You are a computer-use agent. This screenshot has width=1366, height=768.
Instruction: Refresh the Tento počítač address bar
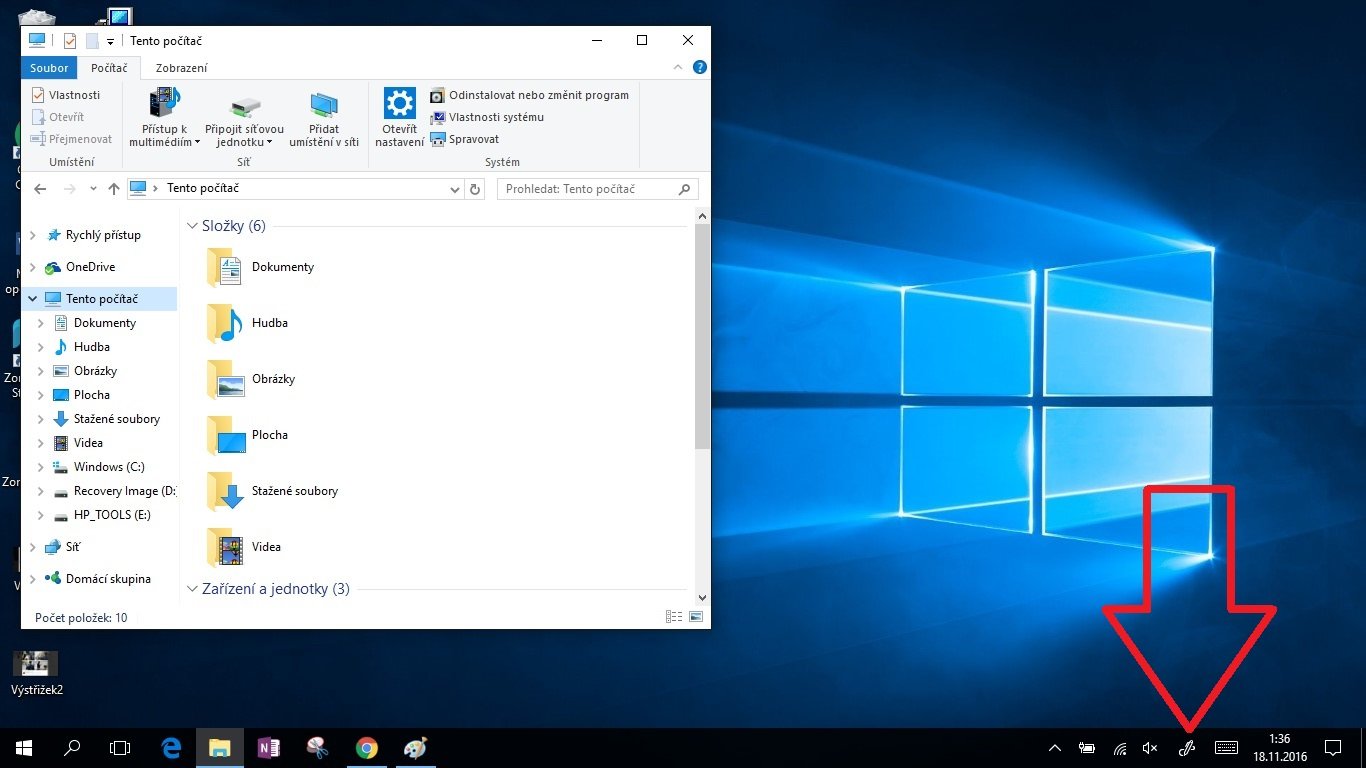pos(475,189)
